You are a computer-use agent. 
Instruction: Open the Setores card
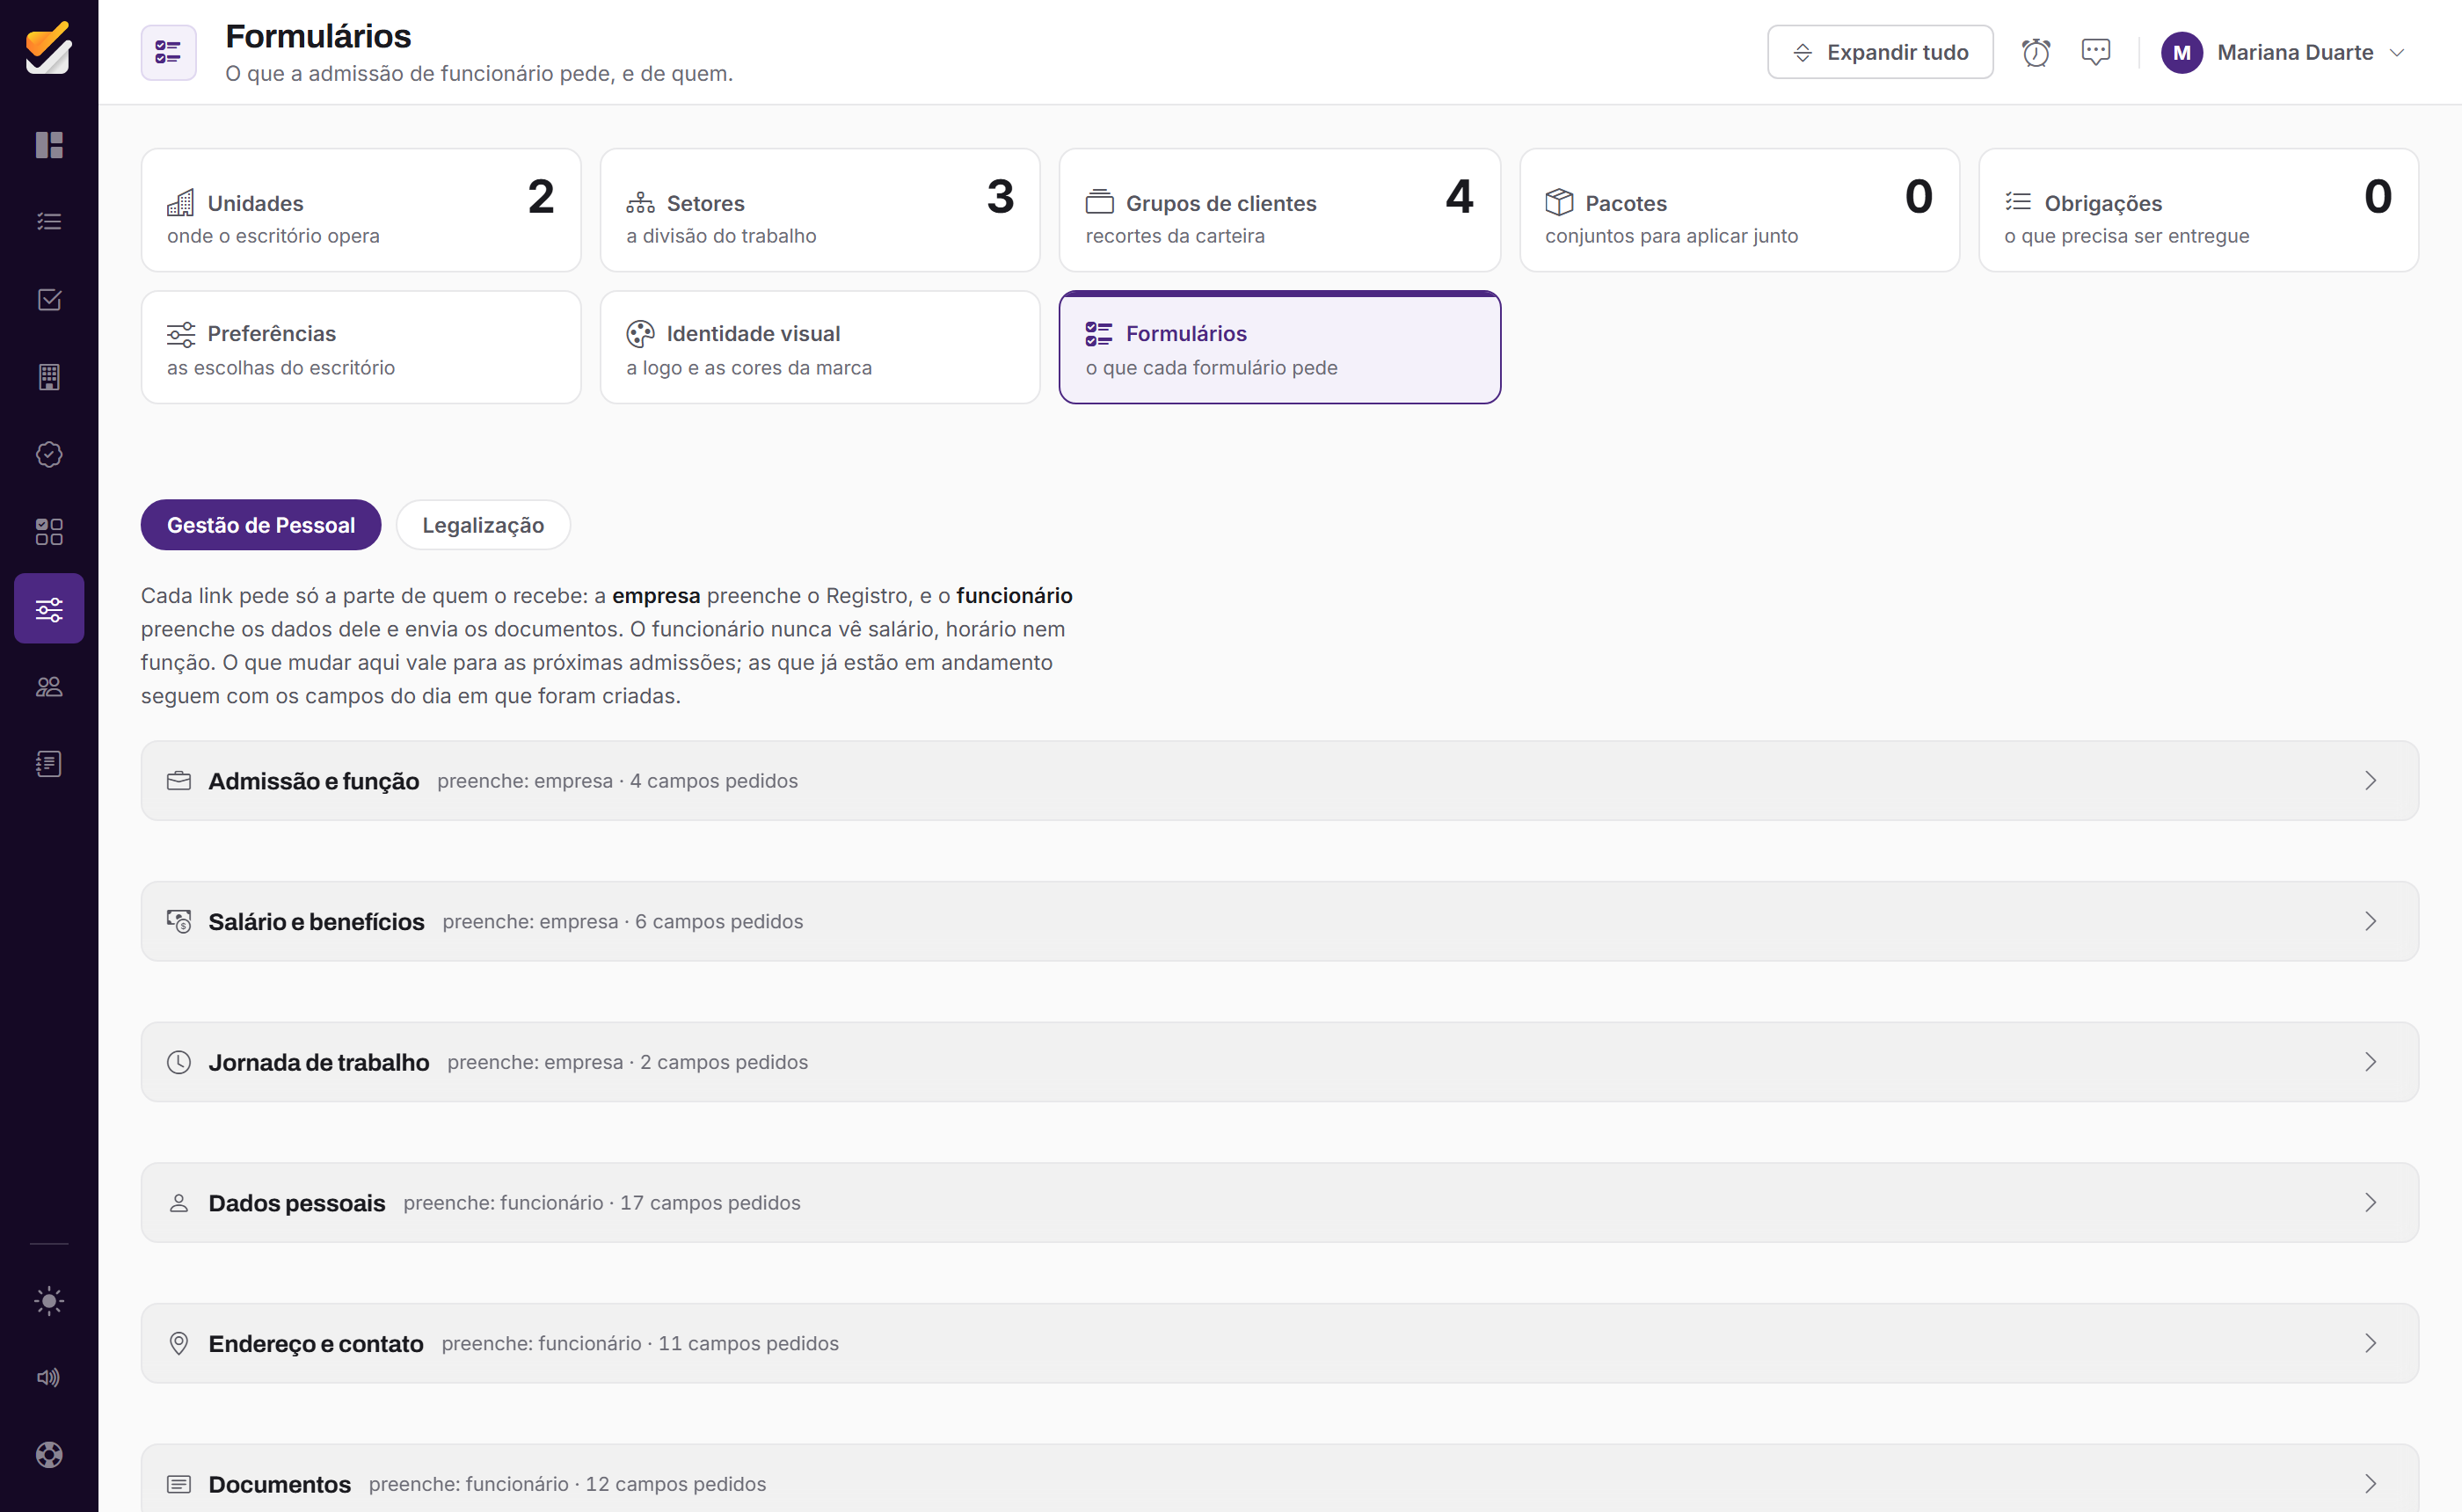820,210
